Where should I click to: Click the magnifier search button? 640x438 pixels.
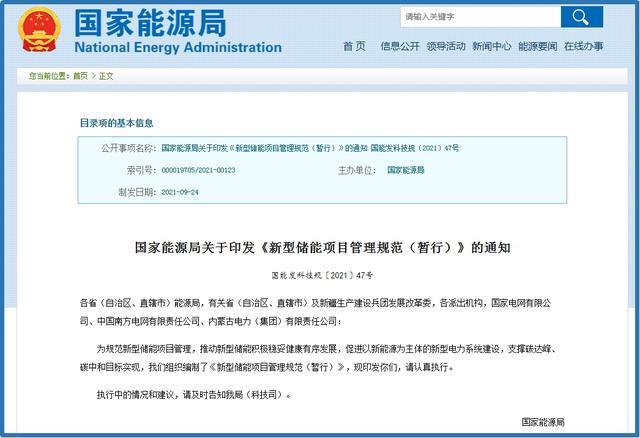click(581, 17)
